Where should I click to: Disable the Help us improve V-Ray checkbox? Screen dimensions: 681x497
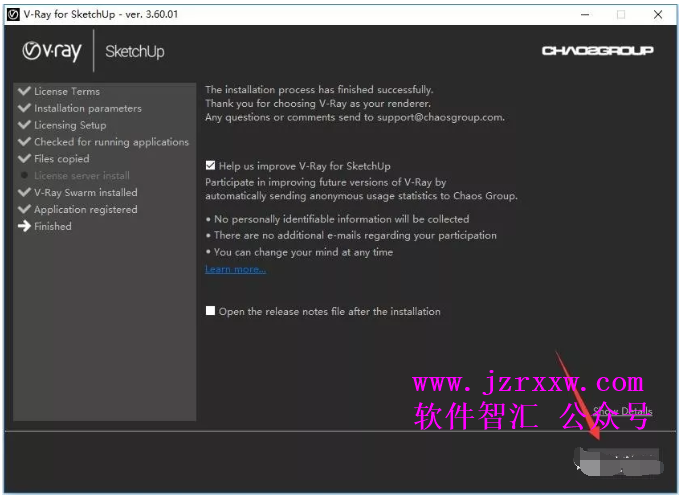pos(210,166)
